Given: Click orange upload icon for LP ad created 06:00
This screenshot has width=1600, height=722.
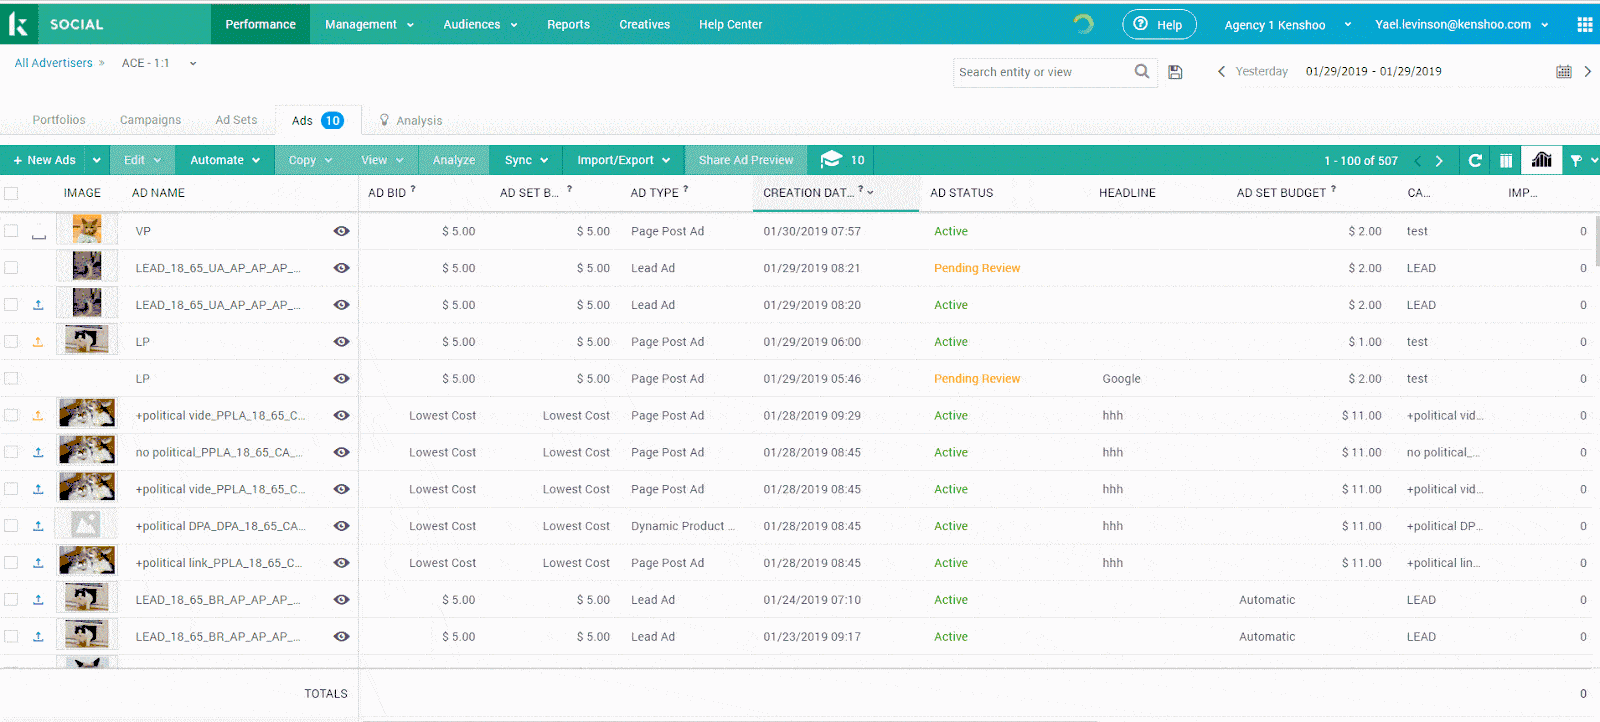Looking at the screenshot, I should pos(38,342).
